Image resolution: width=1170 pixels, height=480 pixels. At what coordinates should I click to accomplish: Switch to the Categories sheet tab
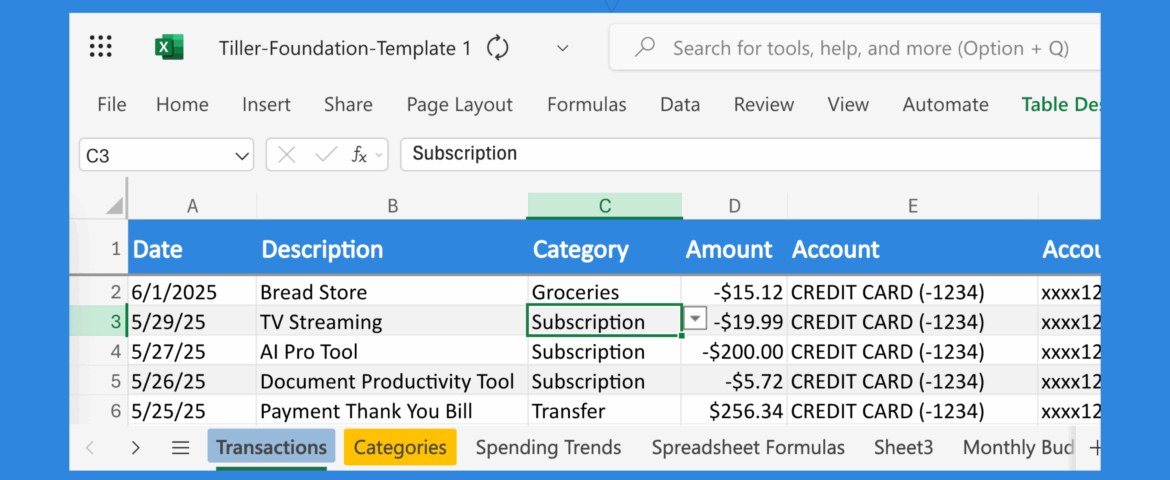tap(400, 447)
